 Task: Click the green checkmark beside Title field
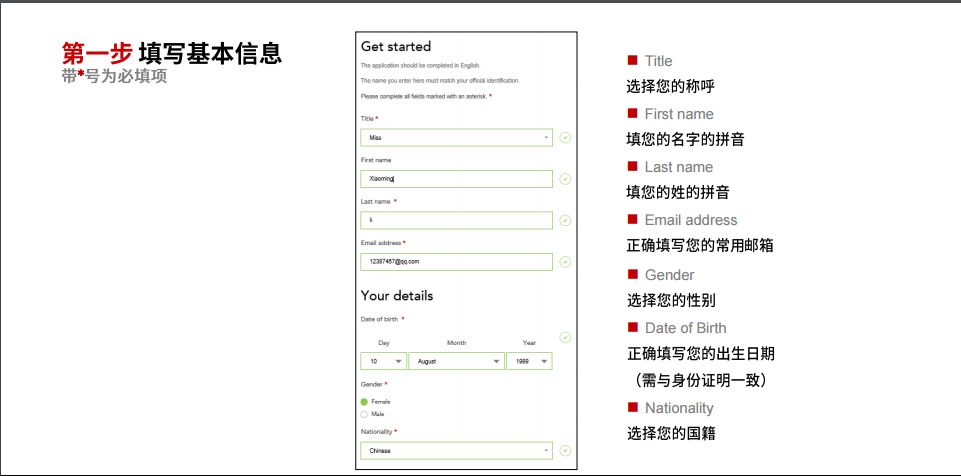click(565, 137)
